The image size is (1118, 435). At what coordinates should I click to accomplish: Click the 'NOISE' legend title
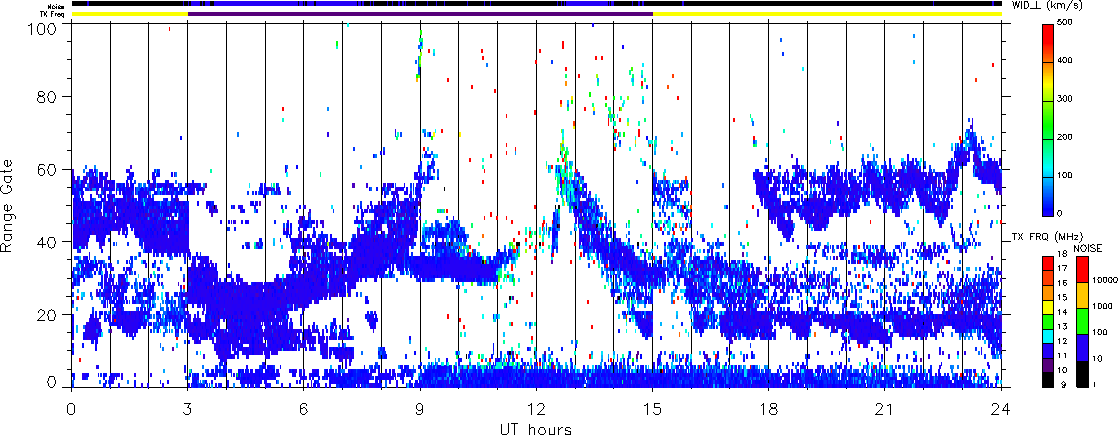pos(1088,248)
